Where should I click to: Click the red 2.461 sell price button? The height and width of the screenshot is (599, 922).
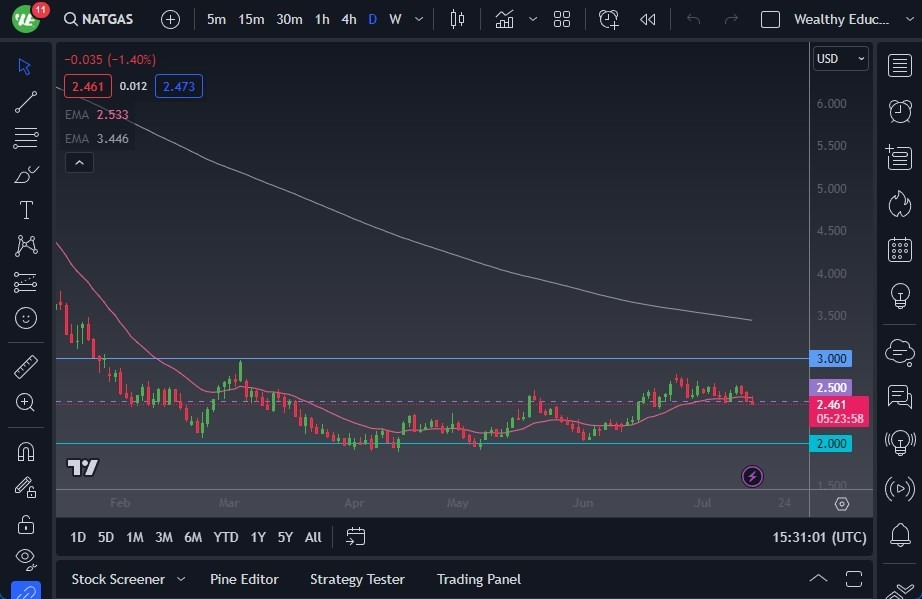pyautogui.click(x=88, y=86)
